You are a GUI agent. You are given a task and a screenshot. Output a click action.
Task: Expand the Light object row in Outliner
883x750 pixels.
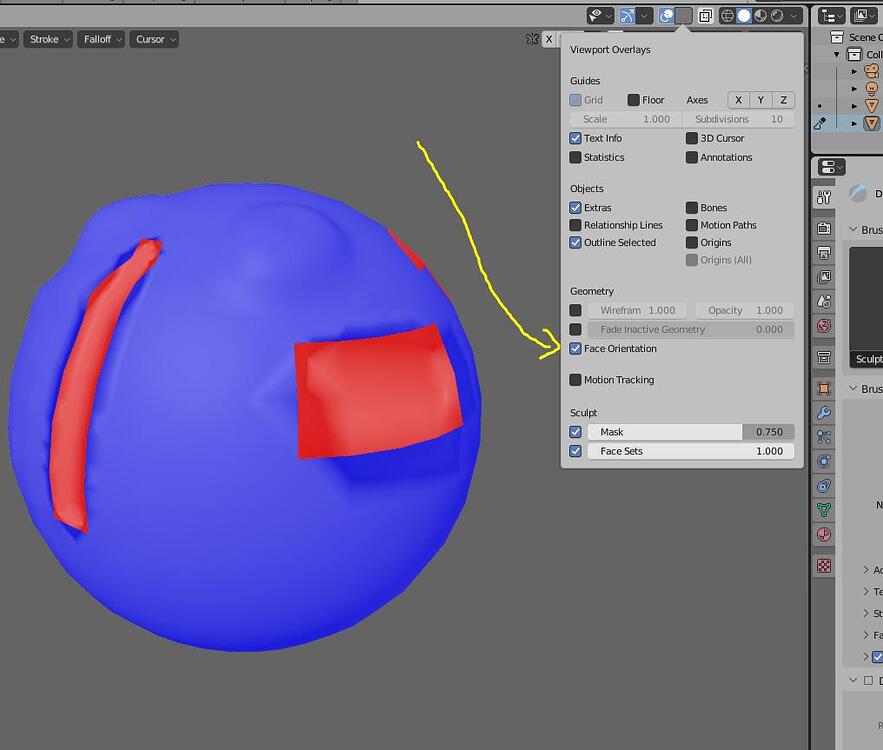pyautogui.click(x=854, y=88)
